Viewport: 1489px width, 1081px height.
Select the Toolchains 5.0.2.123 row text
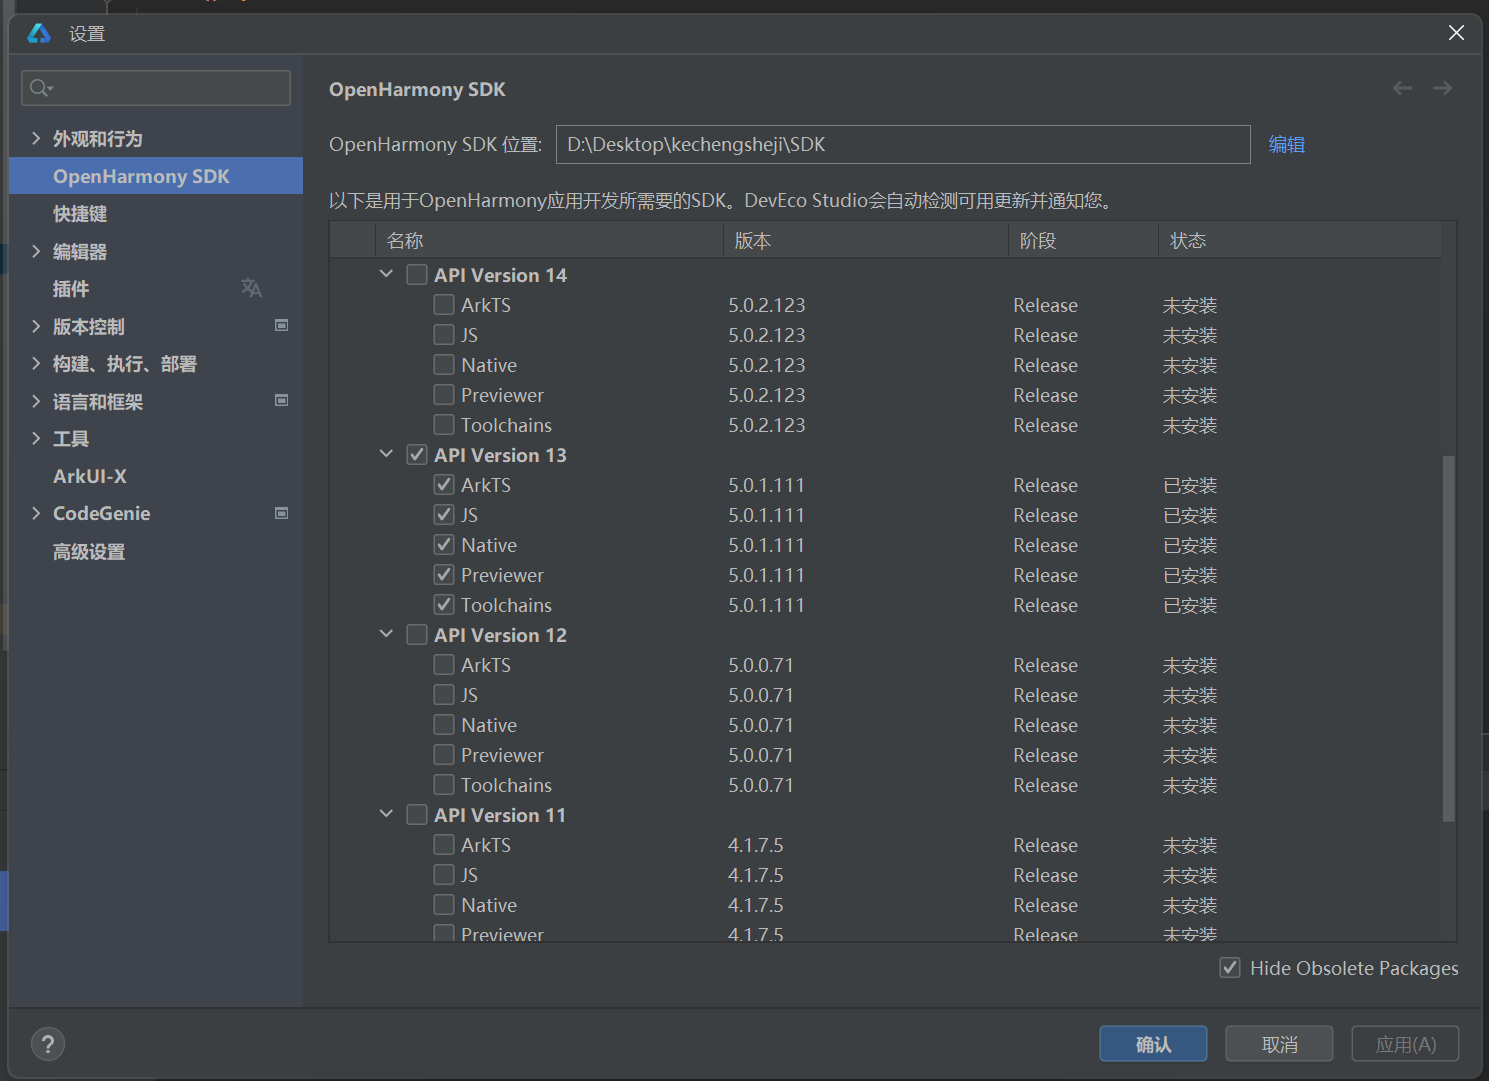(506, 425)
